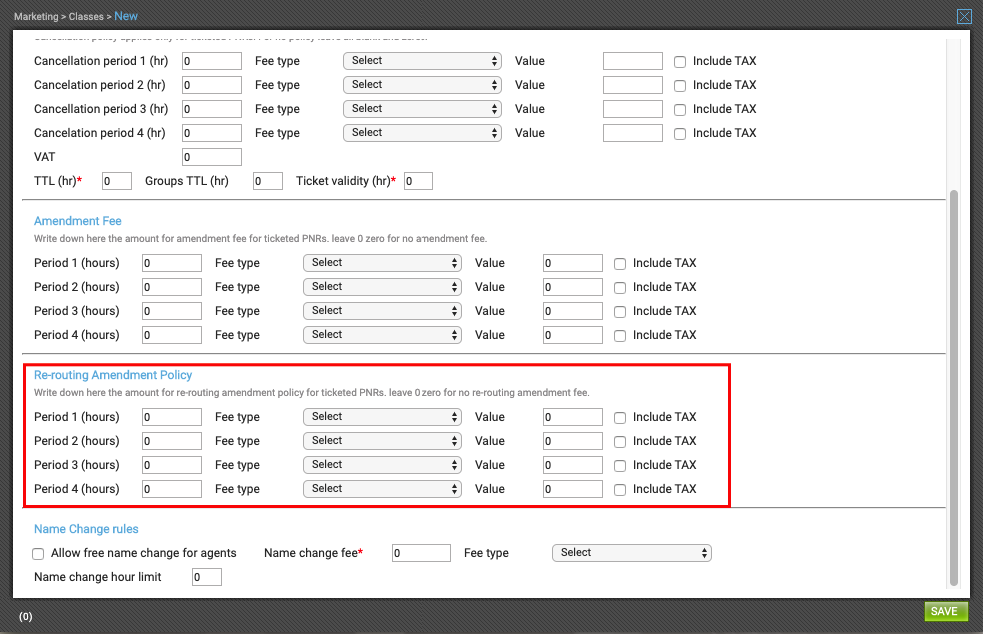Image resolution: width=983 pixels, height=634 pixels.
Task: Save the new class settings
Action: [x=945, y=611]
